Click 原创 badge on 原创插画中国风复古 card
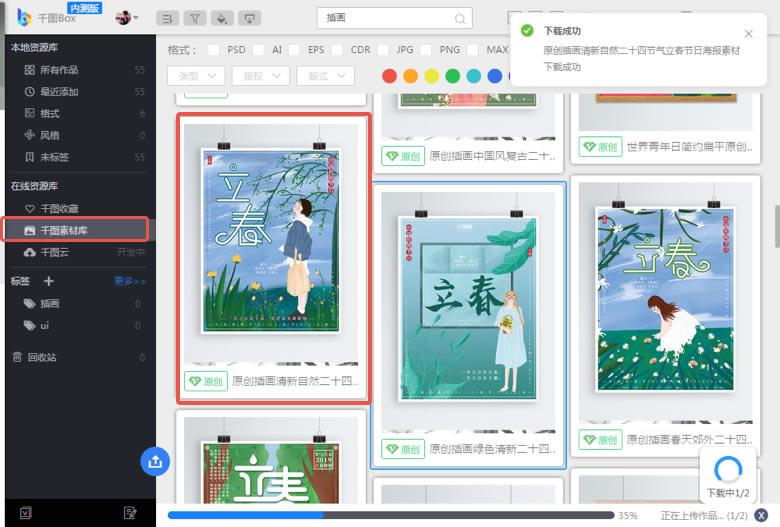 coord(403,156)
